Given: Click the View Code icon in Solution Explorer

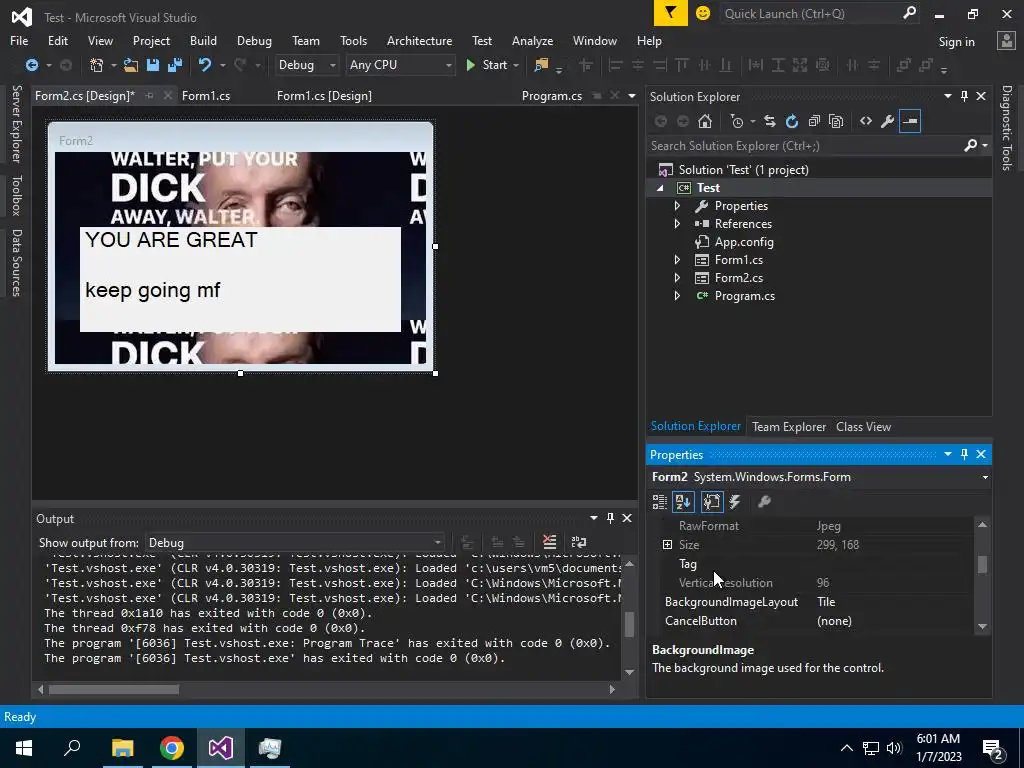Looking at the screenshot, I should (x=866, y=121).
